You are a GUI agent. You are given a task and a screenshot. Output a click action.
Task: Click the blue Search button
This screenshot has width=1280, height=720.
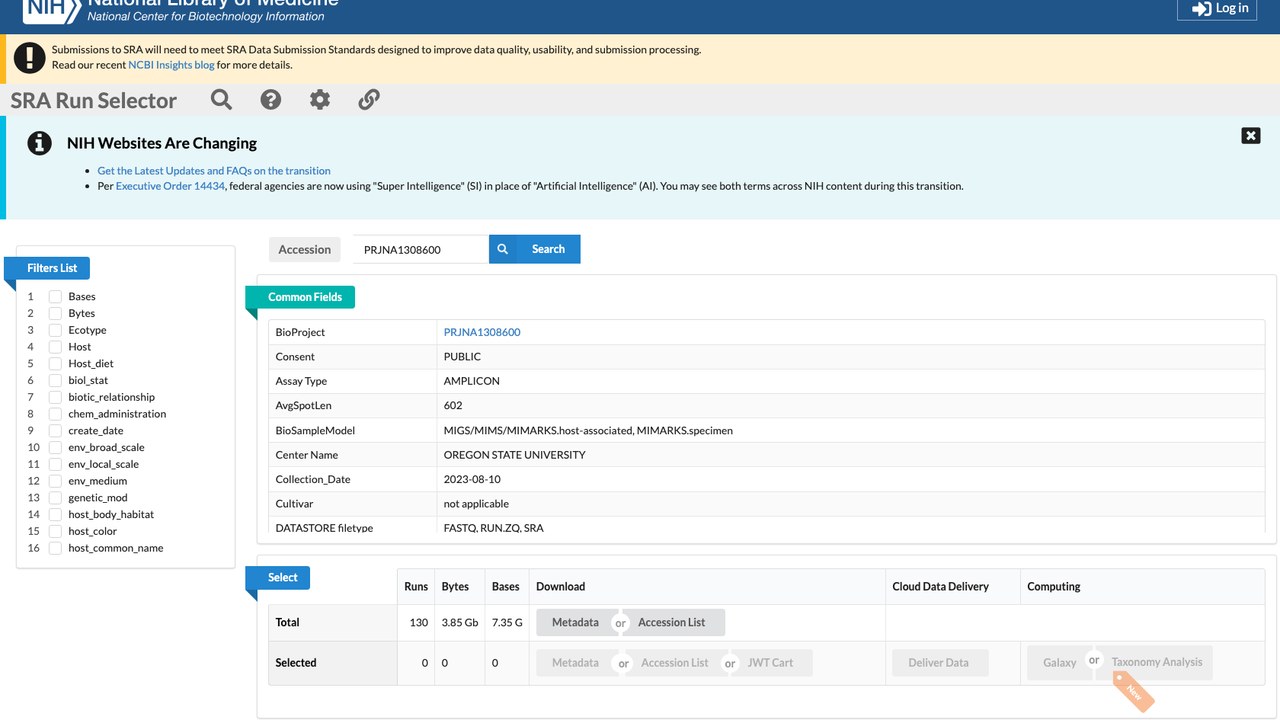click(535, 249)
